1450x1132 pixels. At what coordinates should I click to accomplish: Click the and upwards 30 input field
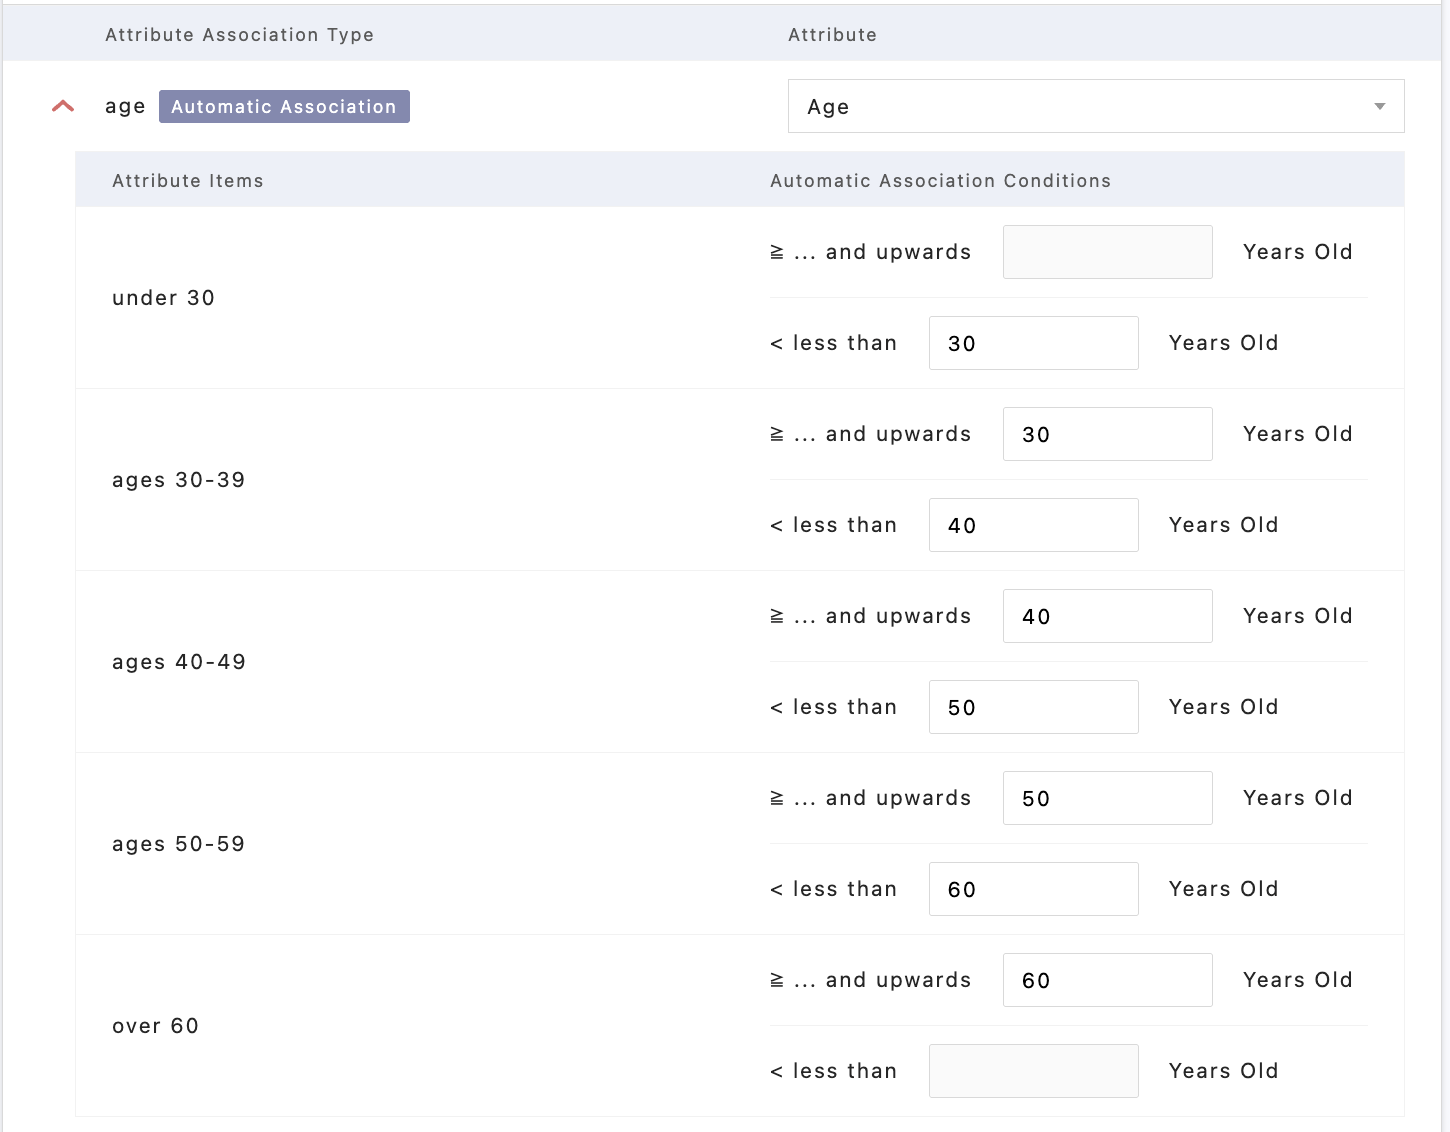click(1107, 434)
